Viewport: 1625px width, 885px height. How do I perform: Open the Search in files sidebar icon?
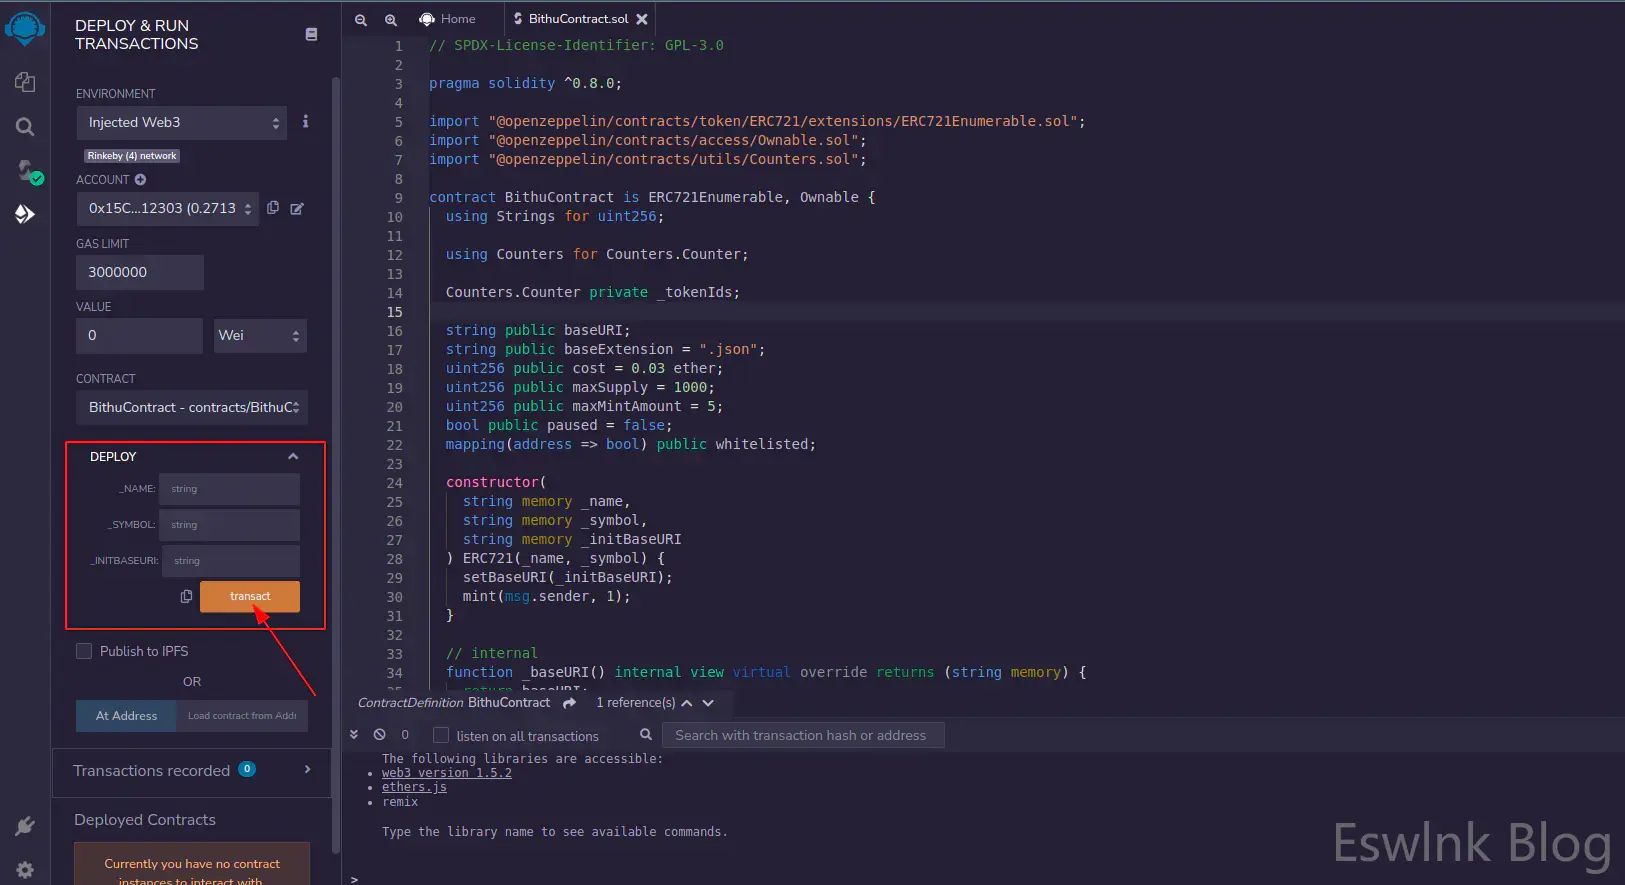click(25, 127)
